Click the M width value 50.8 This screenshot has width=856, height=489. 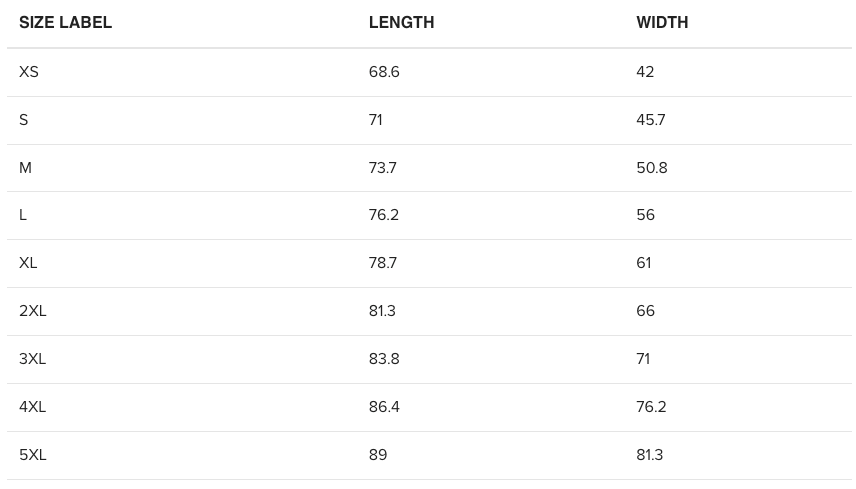(651, 168)
